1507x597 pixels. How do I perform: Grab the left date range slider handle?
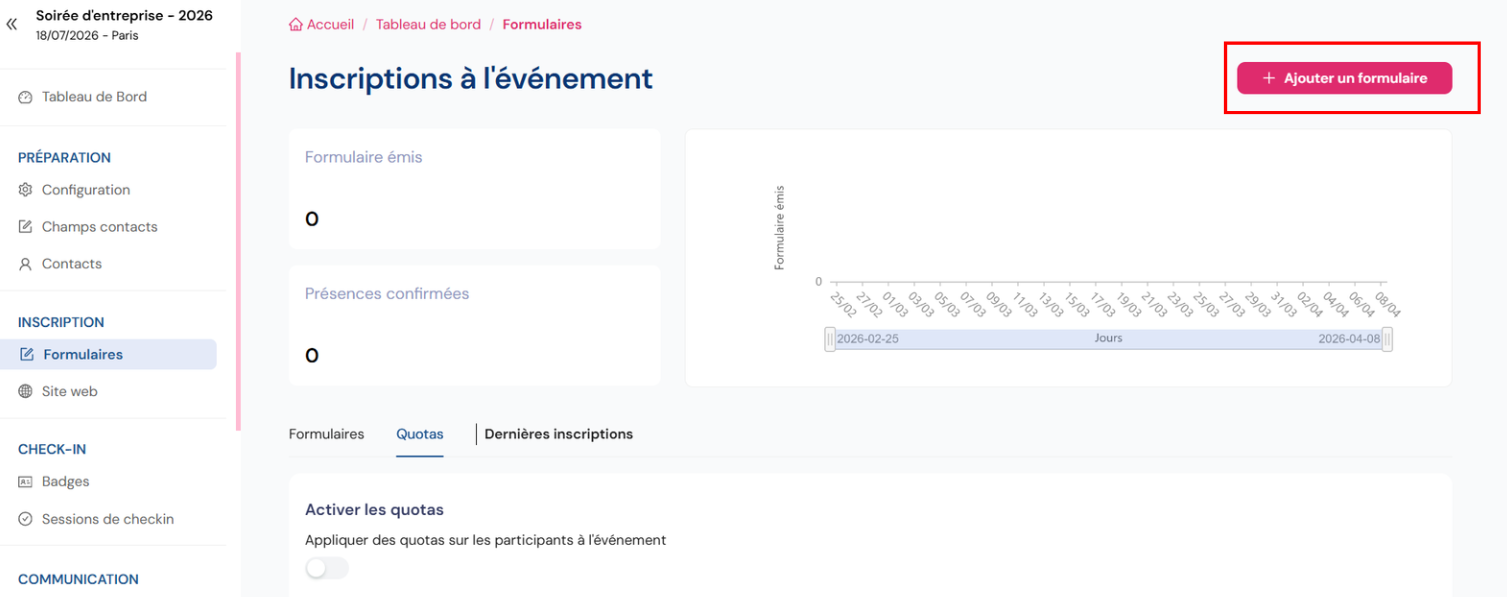pyautogui.click(x=830, y=339)
